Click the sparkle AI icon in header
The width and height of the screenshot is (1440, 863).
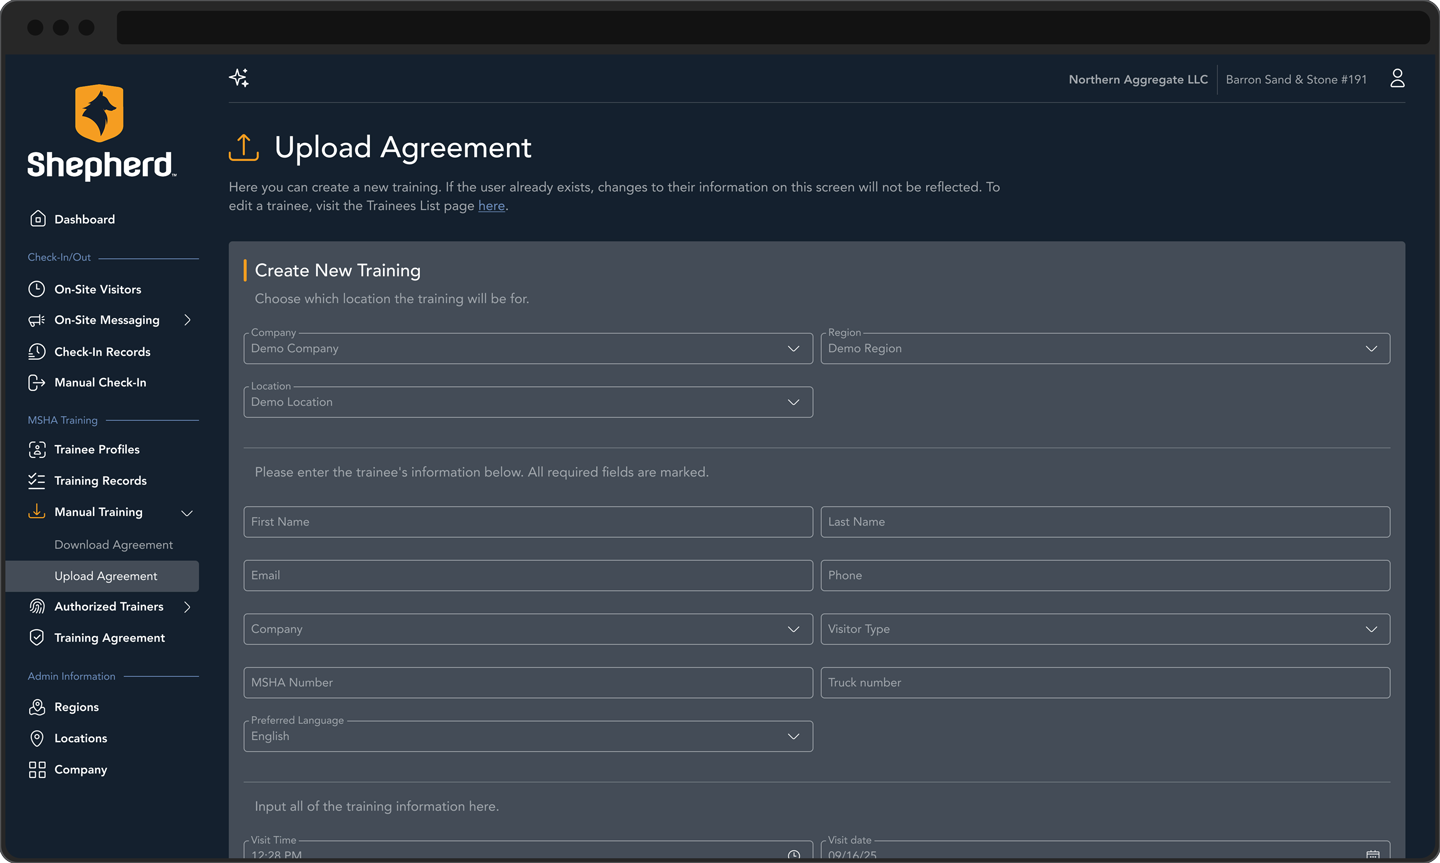[239, 78]
